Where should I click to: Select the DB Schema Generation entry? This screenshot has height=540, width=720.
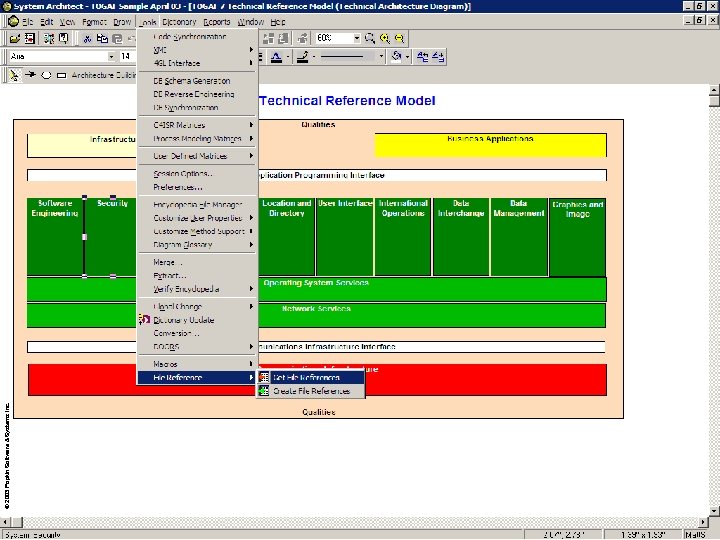[x=191, y=80]
